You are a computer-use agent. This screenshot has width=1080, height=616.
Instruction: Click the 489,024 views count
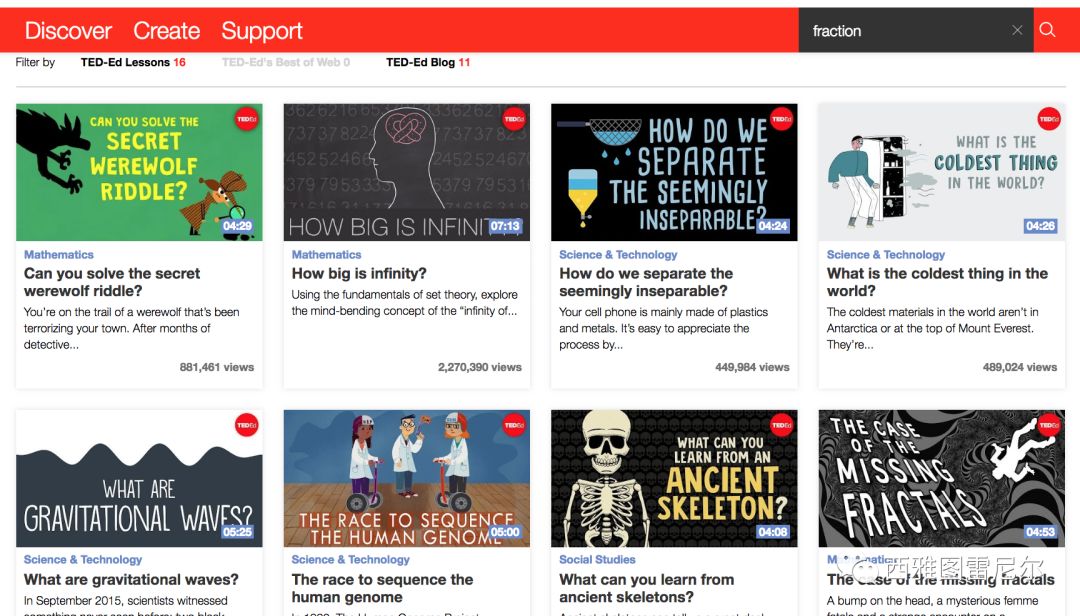coord(1019,367)
